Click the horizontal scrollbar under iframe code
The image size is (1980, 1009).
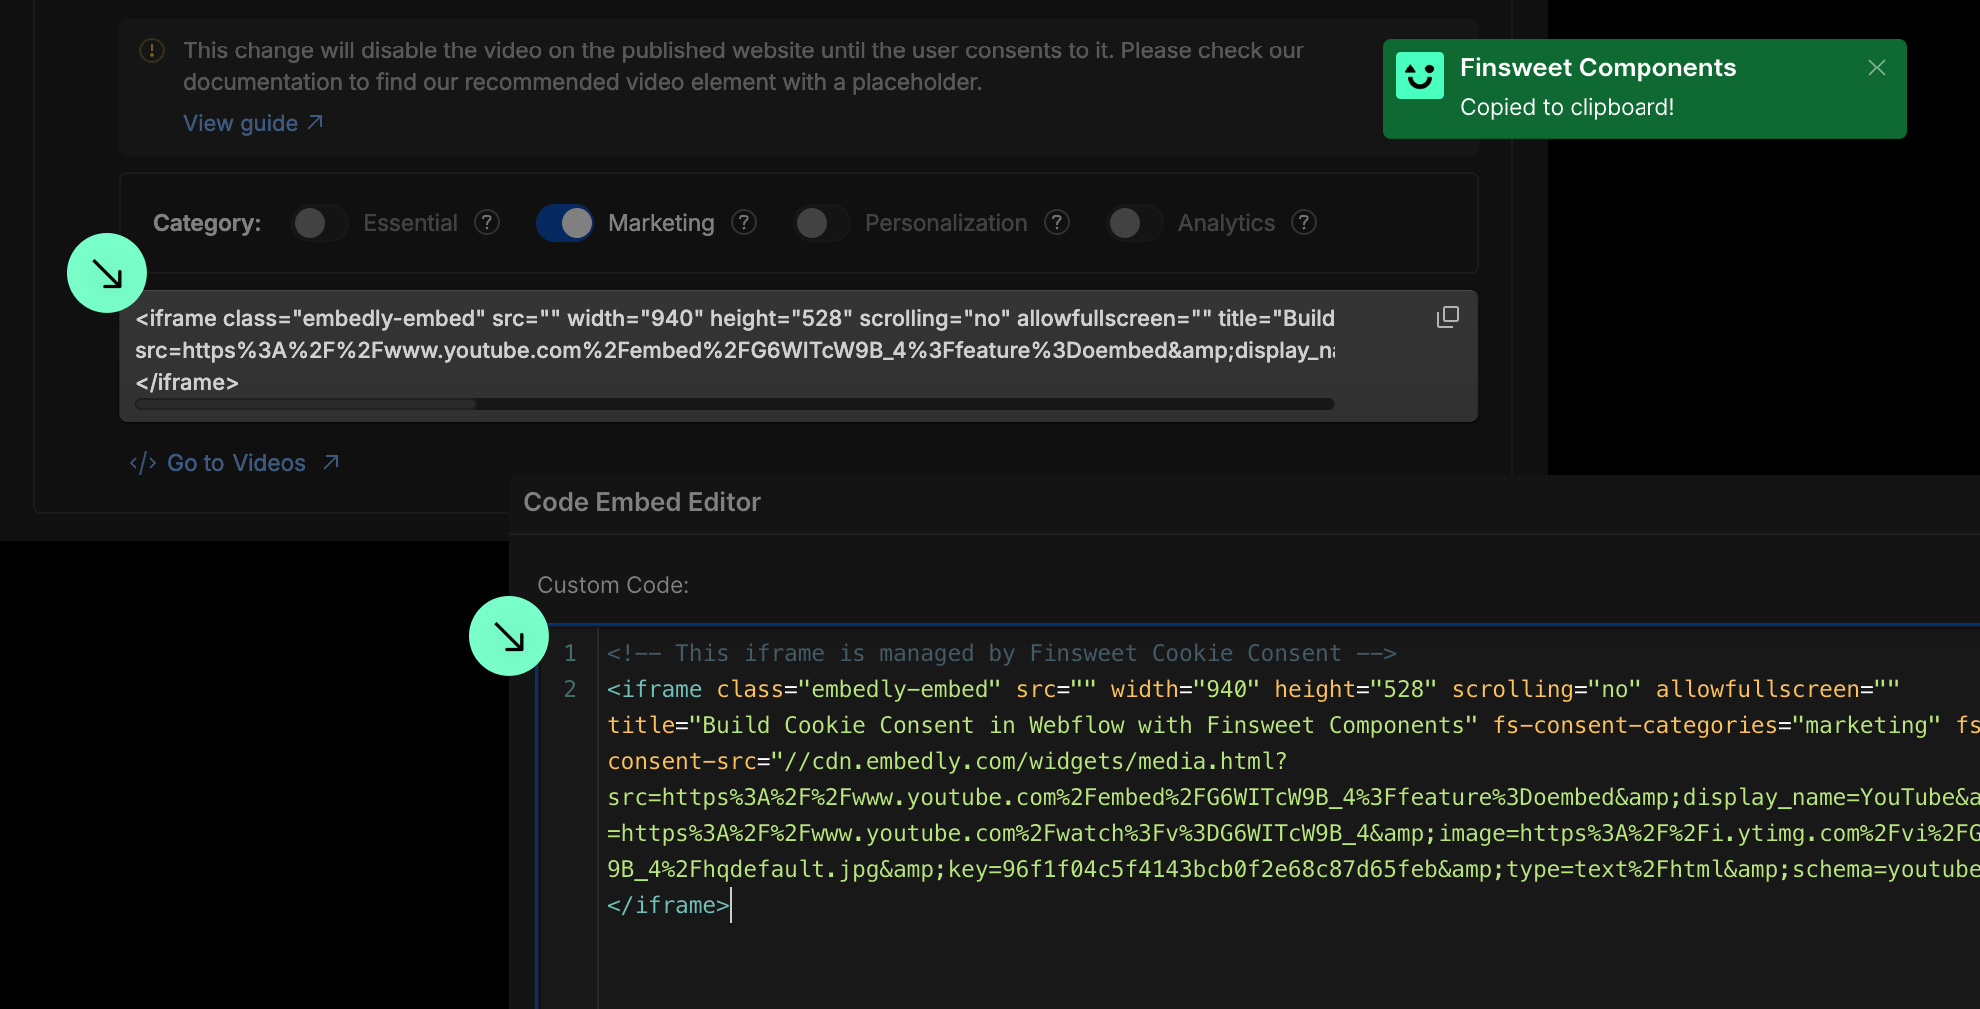734,404
